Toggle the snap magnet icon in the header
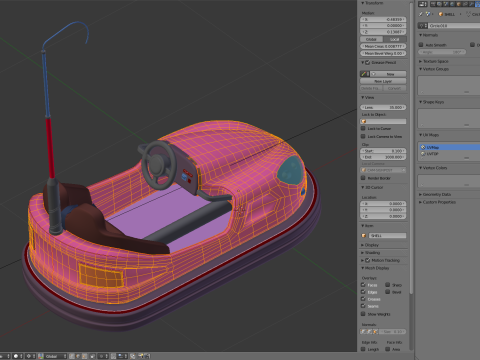 tap(113, 356)
